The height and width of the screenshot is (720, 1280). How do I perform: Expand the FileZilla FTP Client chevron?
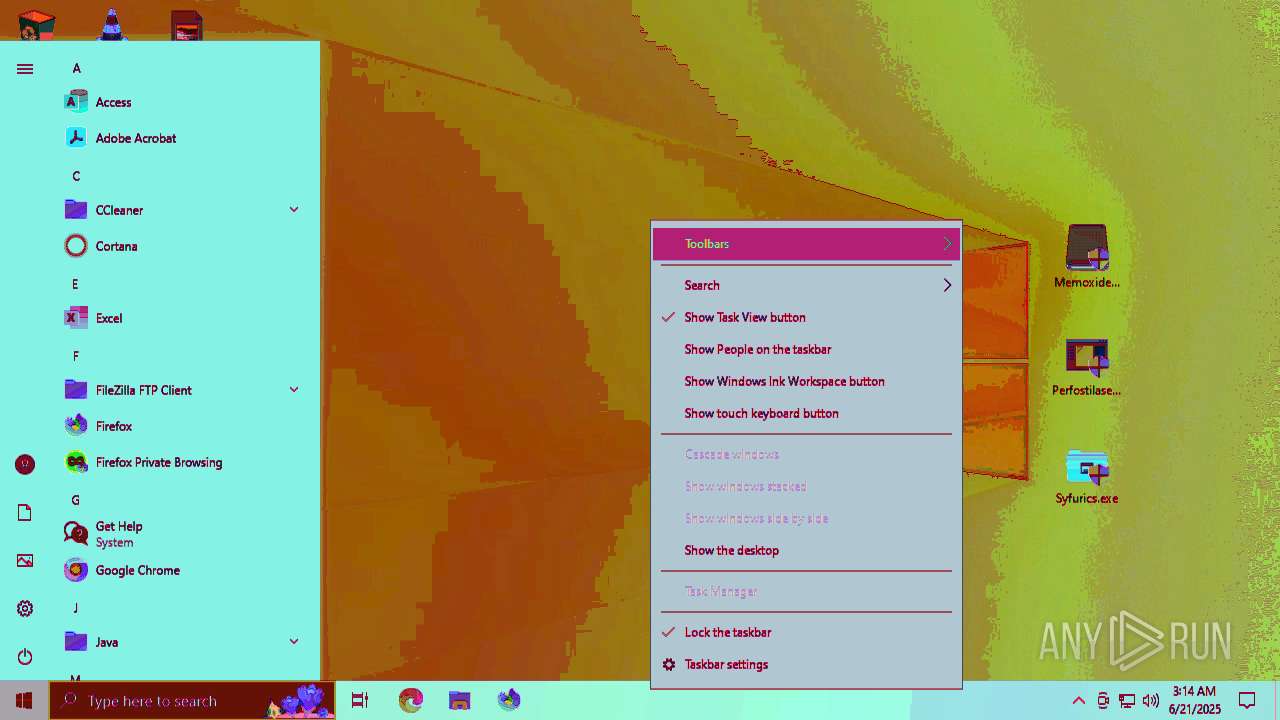point(294,389)
